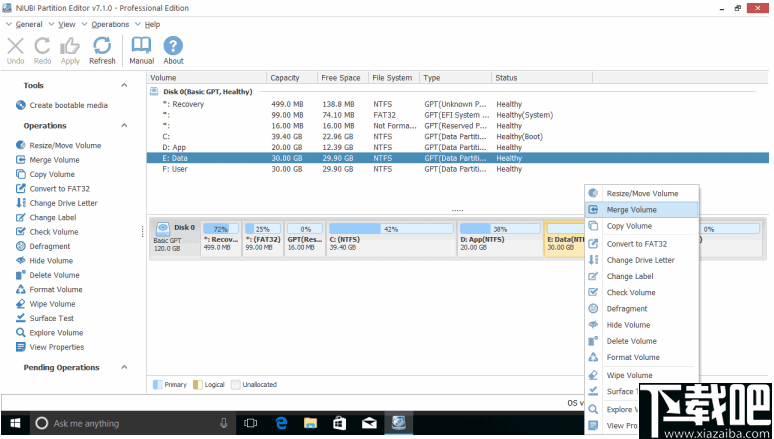
Task: Open the View menu
Action: point(67,24)
